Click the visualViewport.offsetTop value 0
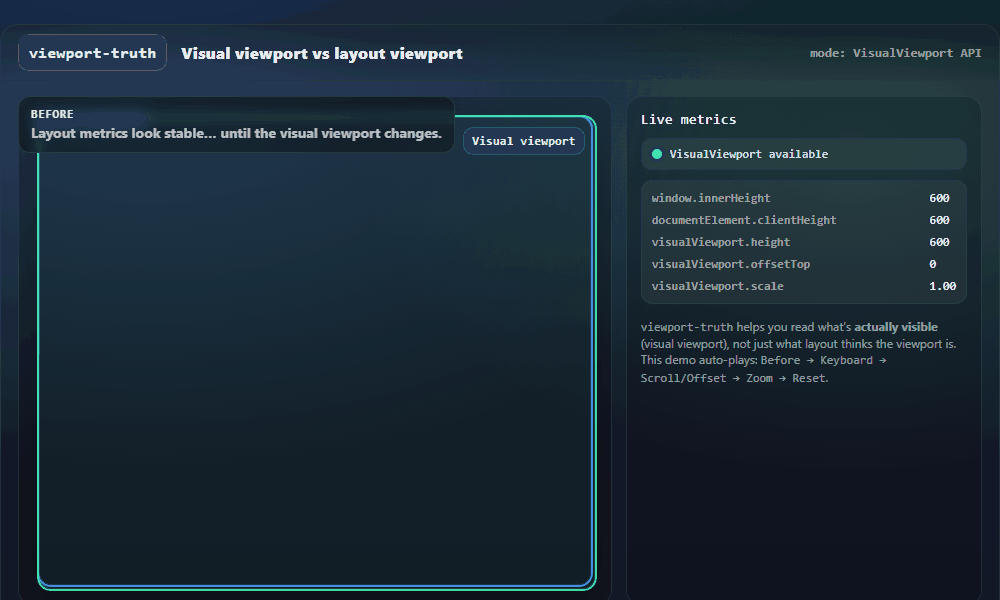Viewport: 1000px width, 600px height. pyautogui.click(x=932, y=264)
